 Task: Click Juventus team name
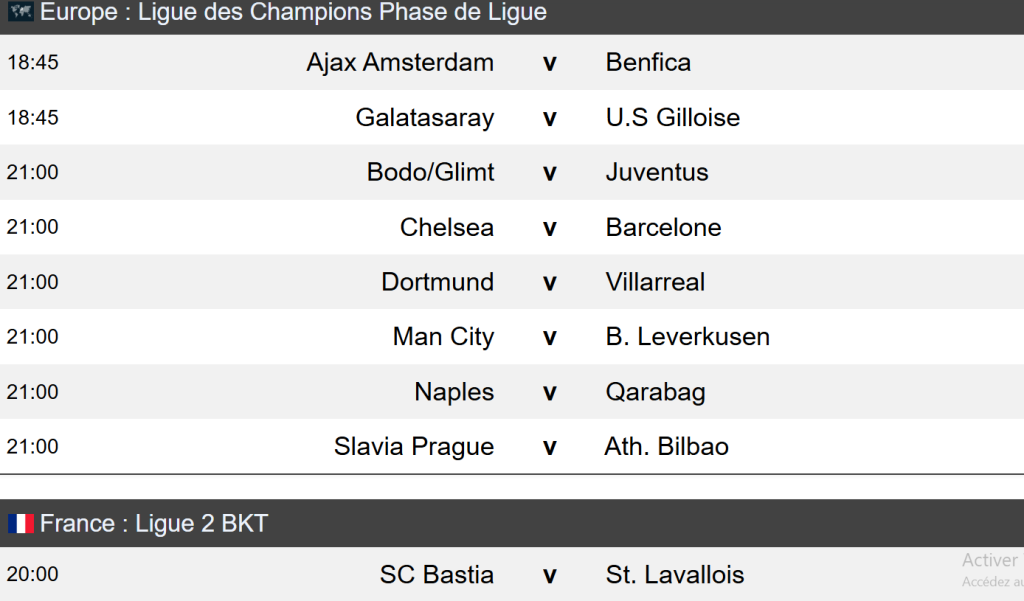[657, 172]
